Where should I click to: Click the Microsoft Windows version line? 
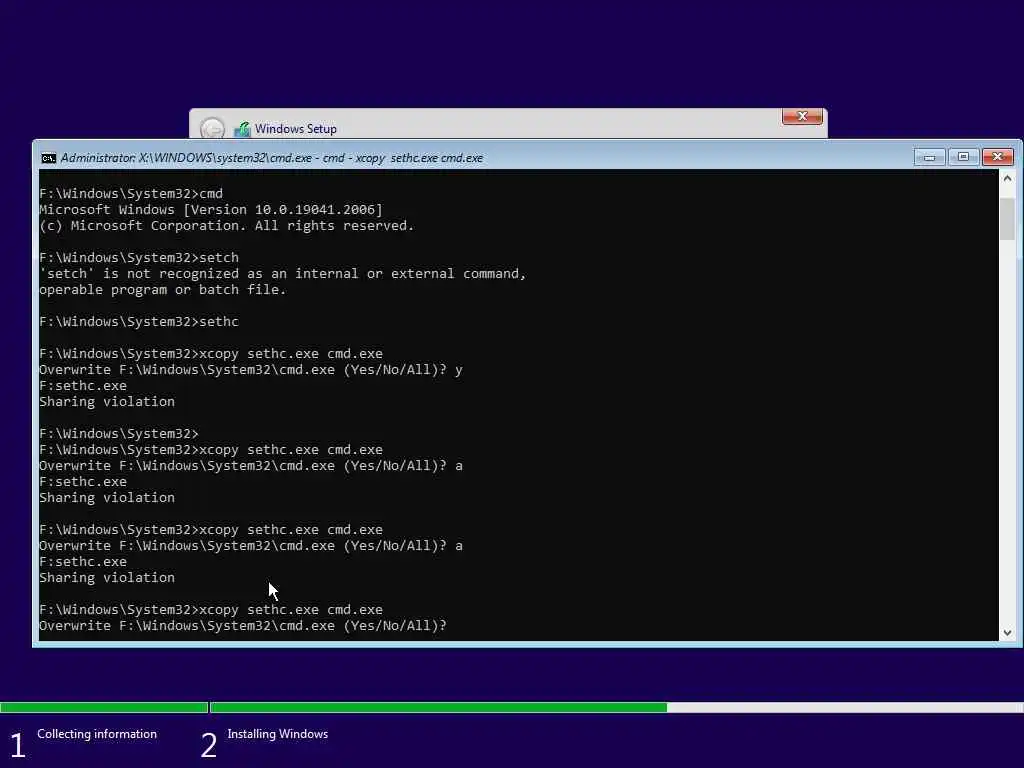coord(211,210)
